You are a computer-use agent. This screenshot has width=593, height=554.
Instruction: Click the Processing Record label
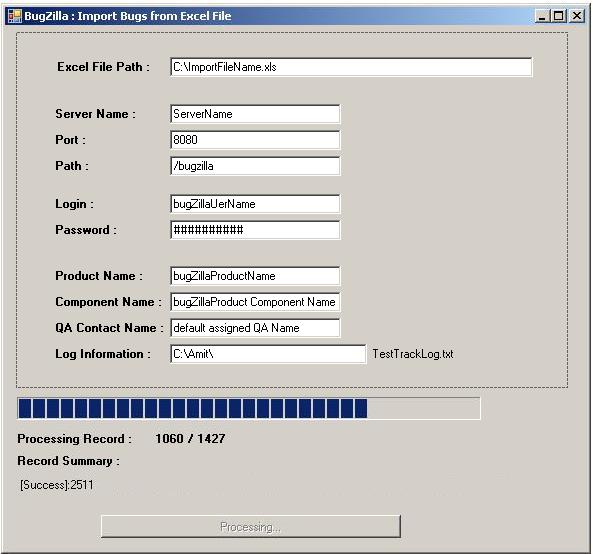point(74,439)
